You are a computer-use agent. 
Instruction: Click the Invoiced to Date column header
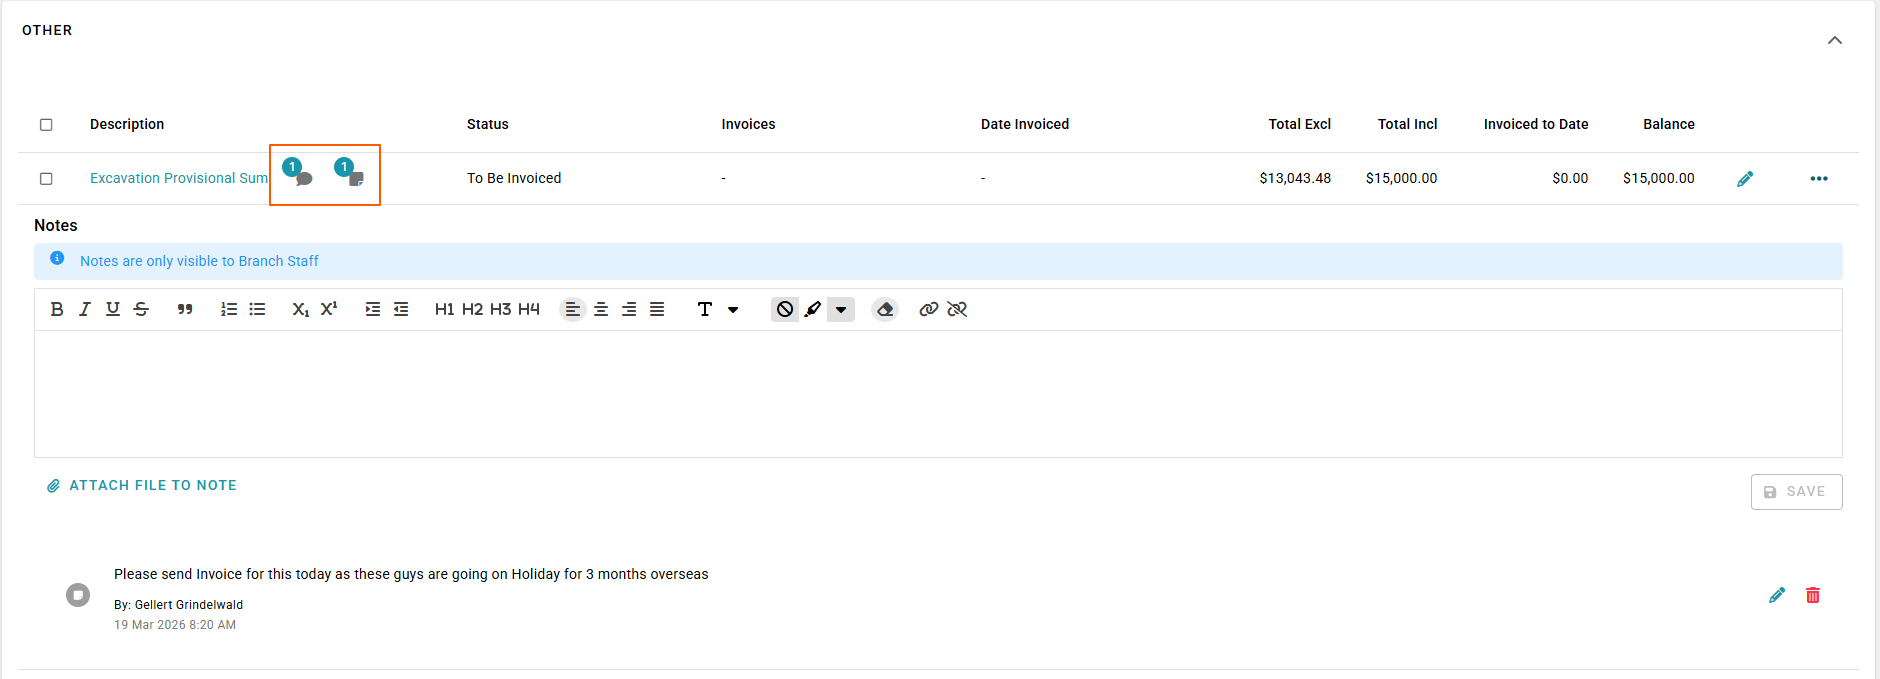[x=1536, y=124]
